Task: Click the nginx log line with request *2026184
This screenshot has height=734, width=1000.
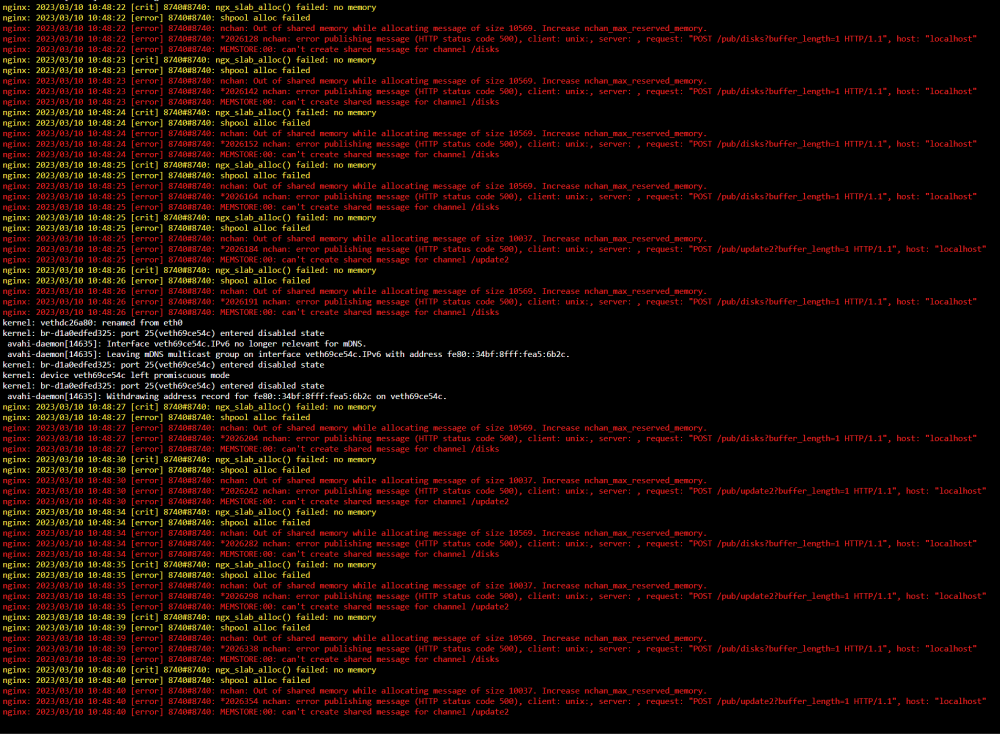Action: pyautogui.click(x=494, y=249)
